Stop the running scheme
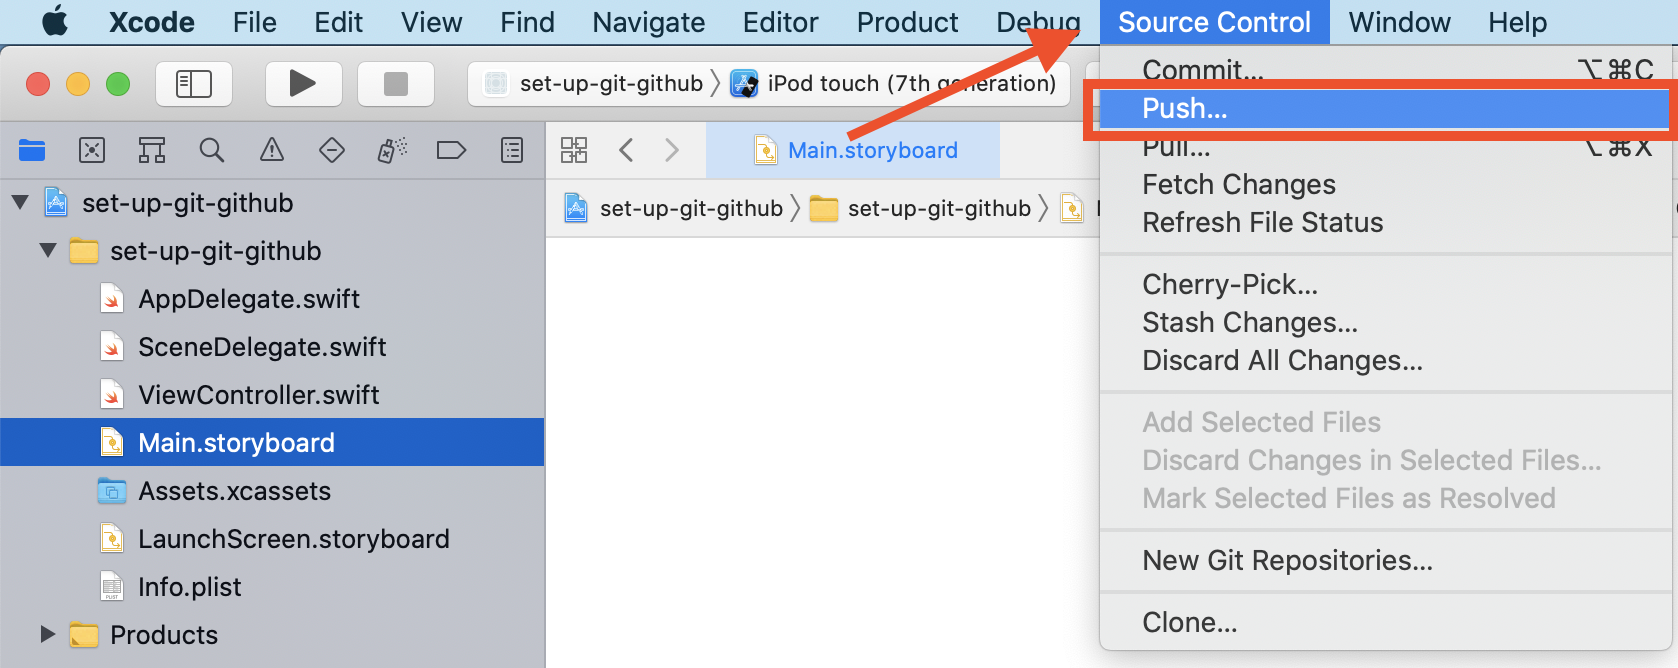This screenshot has width=1678, height=668. coord(396,84)
